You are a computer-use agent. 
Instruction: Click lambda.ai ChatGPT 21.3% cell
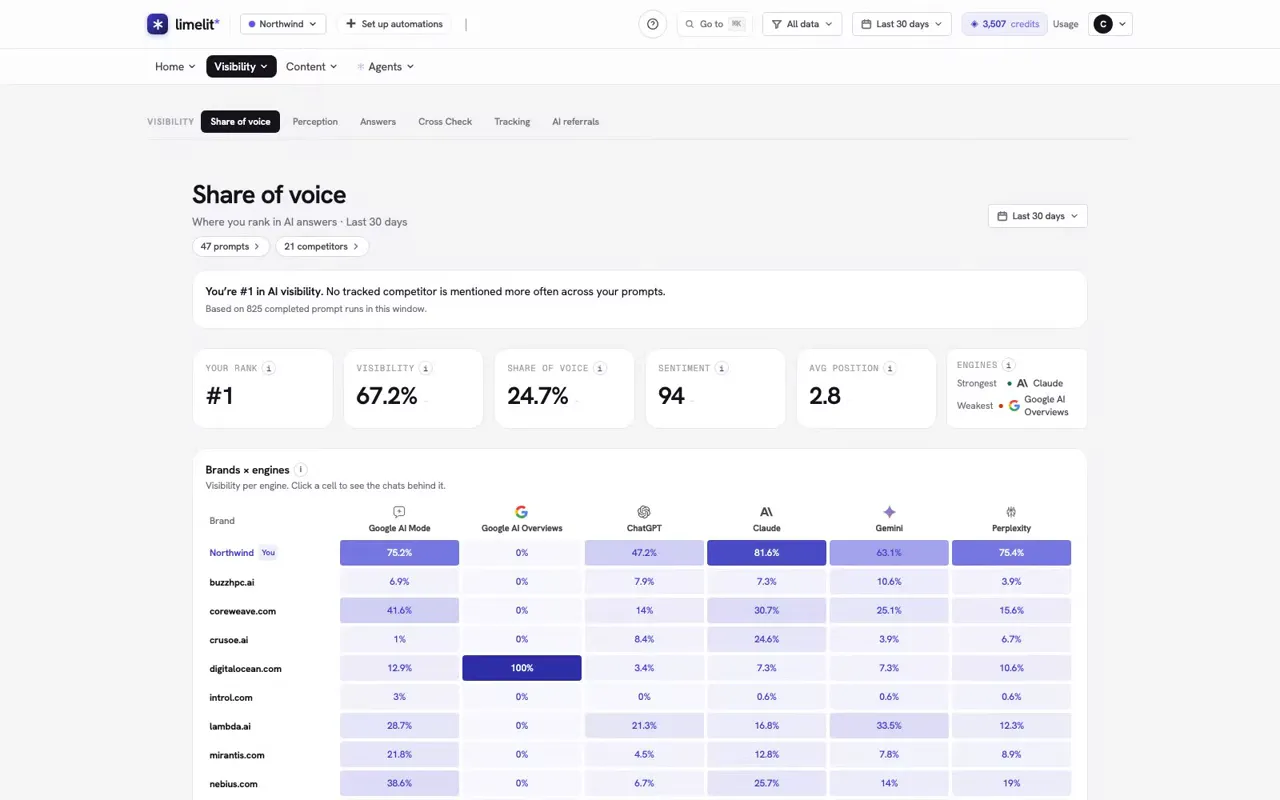point(644,726)
